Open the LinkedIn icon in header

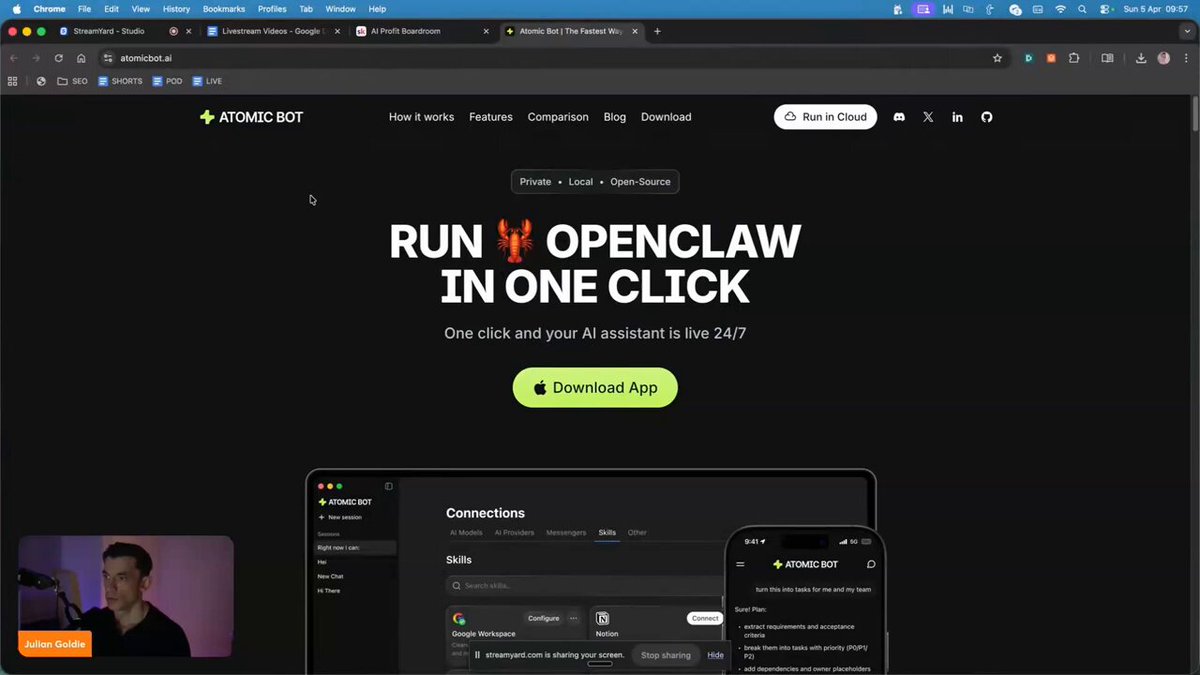pos(957,117)
